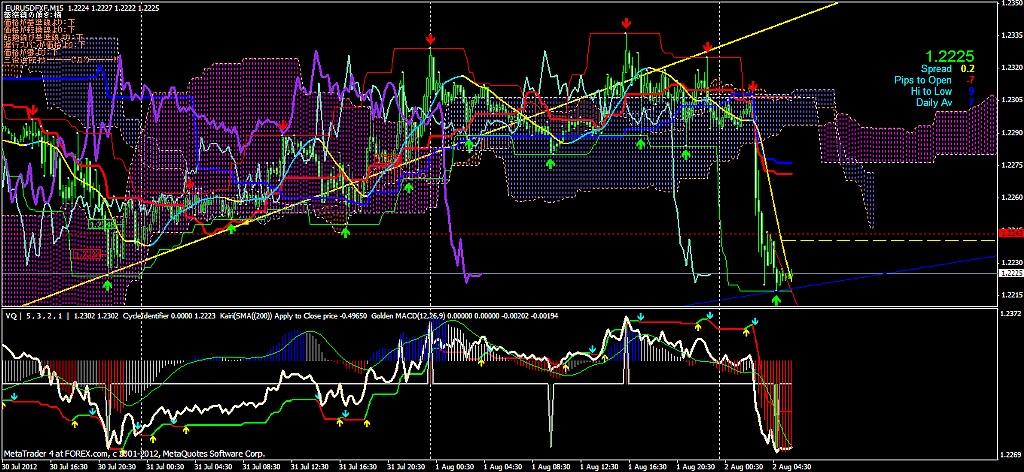This screenshot has width=1024, height=472.
Task: Click the 1.2335 price axis label
Action: 1010,36
